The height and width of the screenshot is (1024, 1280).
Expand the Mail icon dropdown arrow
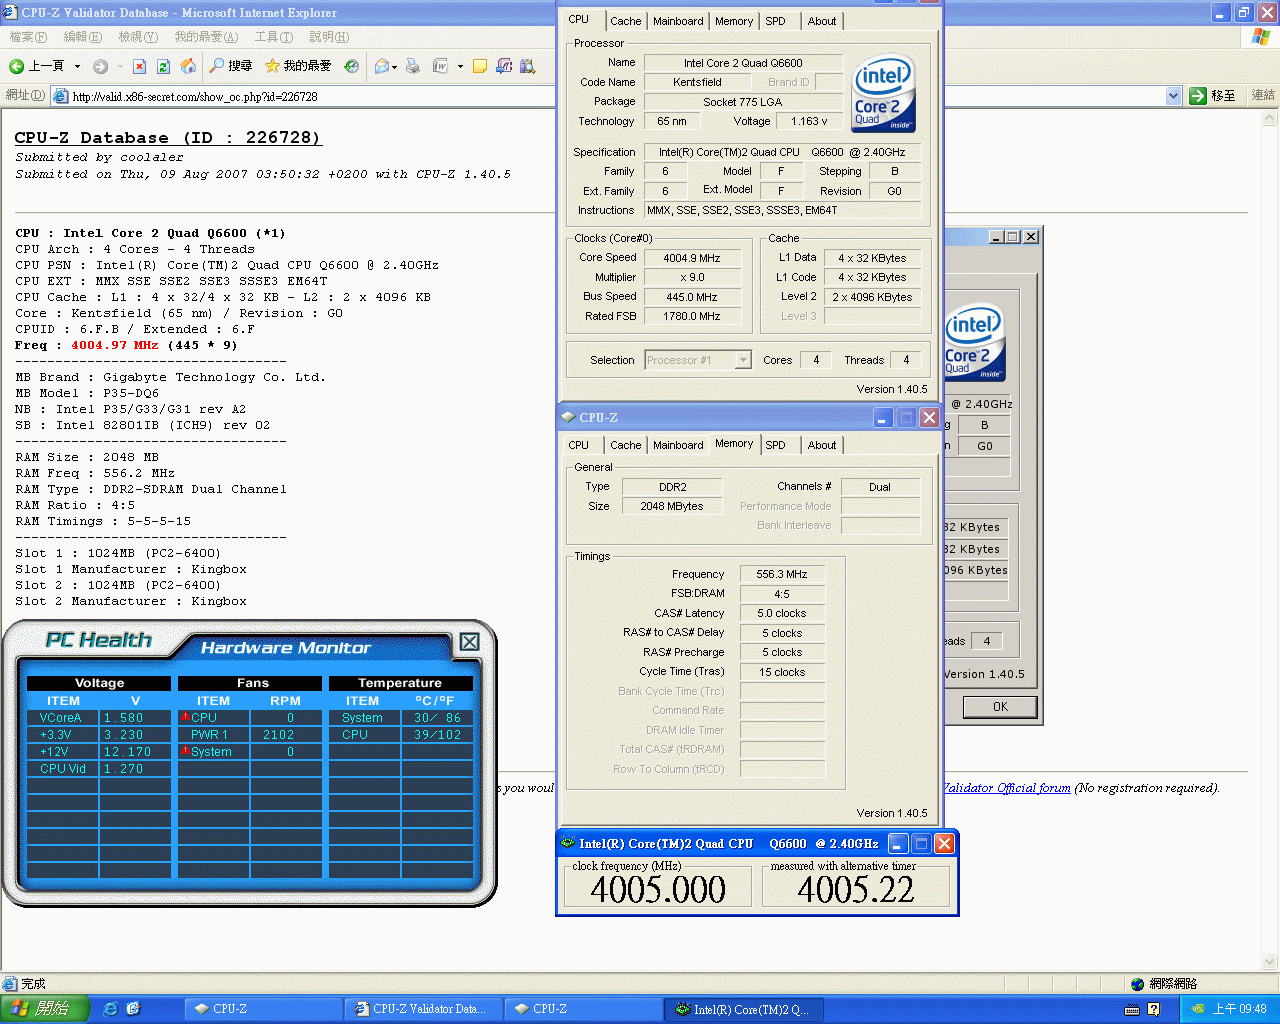(x=395, y=66)
